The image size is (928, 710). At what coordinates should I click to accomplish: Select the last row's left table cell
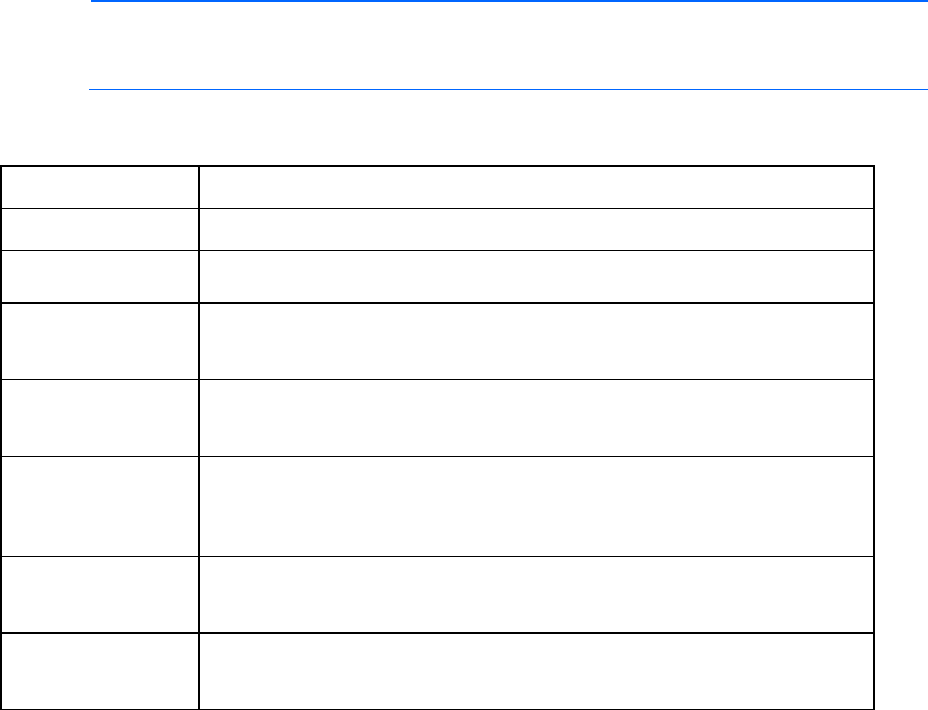[x=99, y=670]
